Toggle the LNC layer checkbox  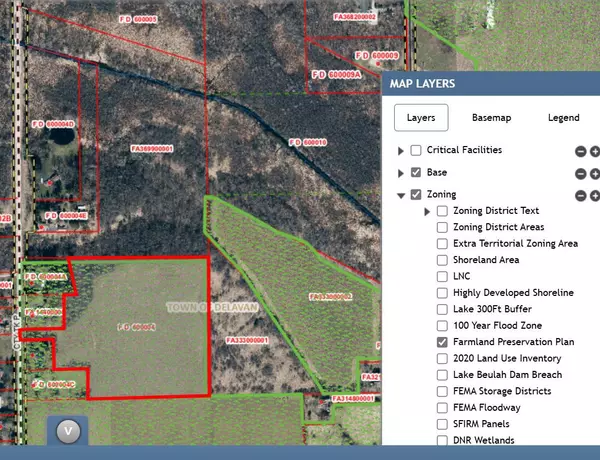point(442,276)
